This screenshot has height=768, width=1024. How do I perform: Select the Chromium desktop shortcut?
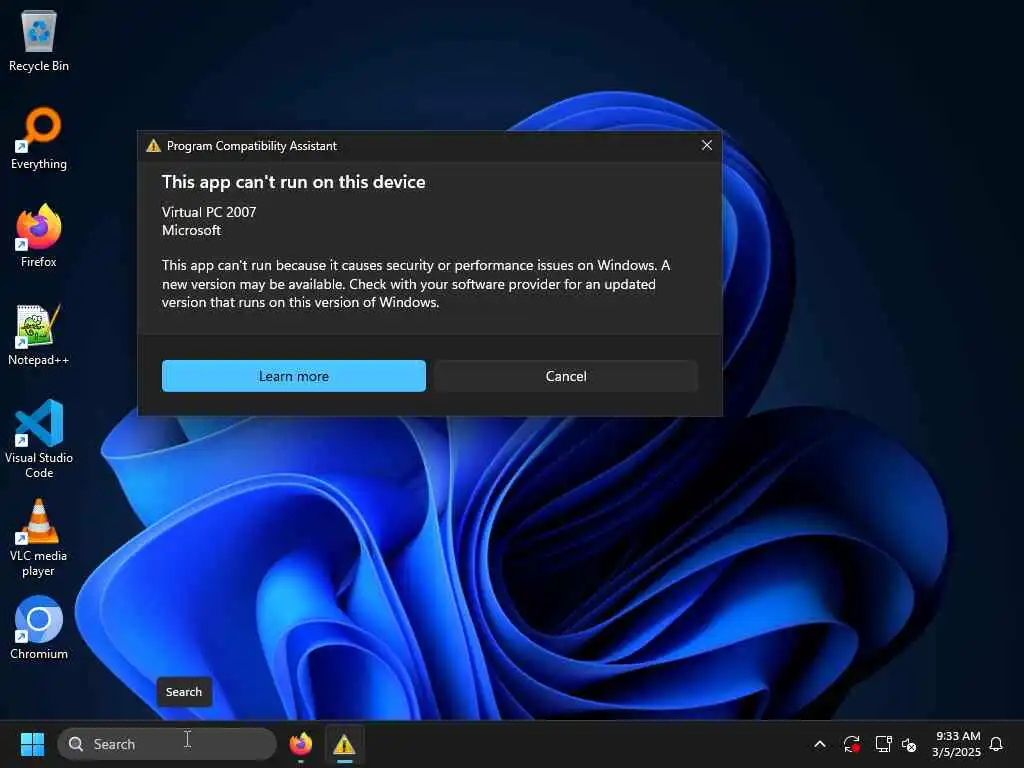point(39,628)
